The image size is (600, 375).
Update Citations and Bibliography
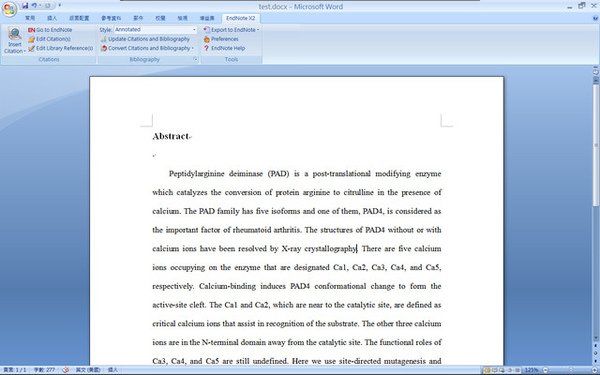[145, 39]
